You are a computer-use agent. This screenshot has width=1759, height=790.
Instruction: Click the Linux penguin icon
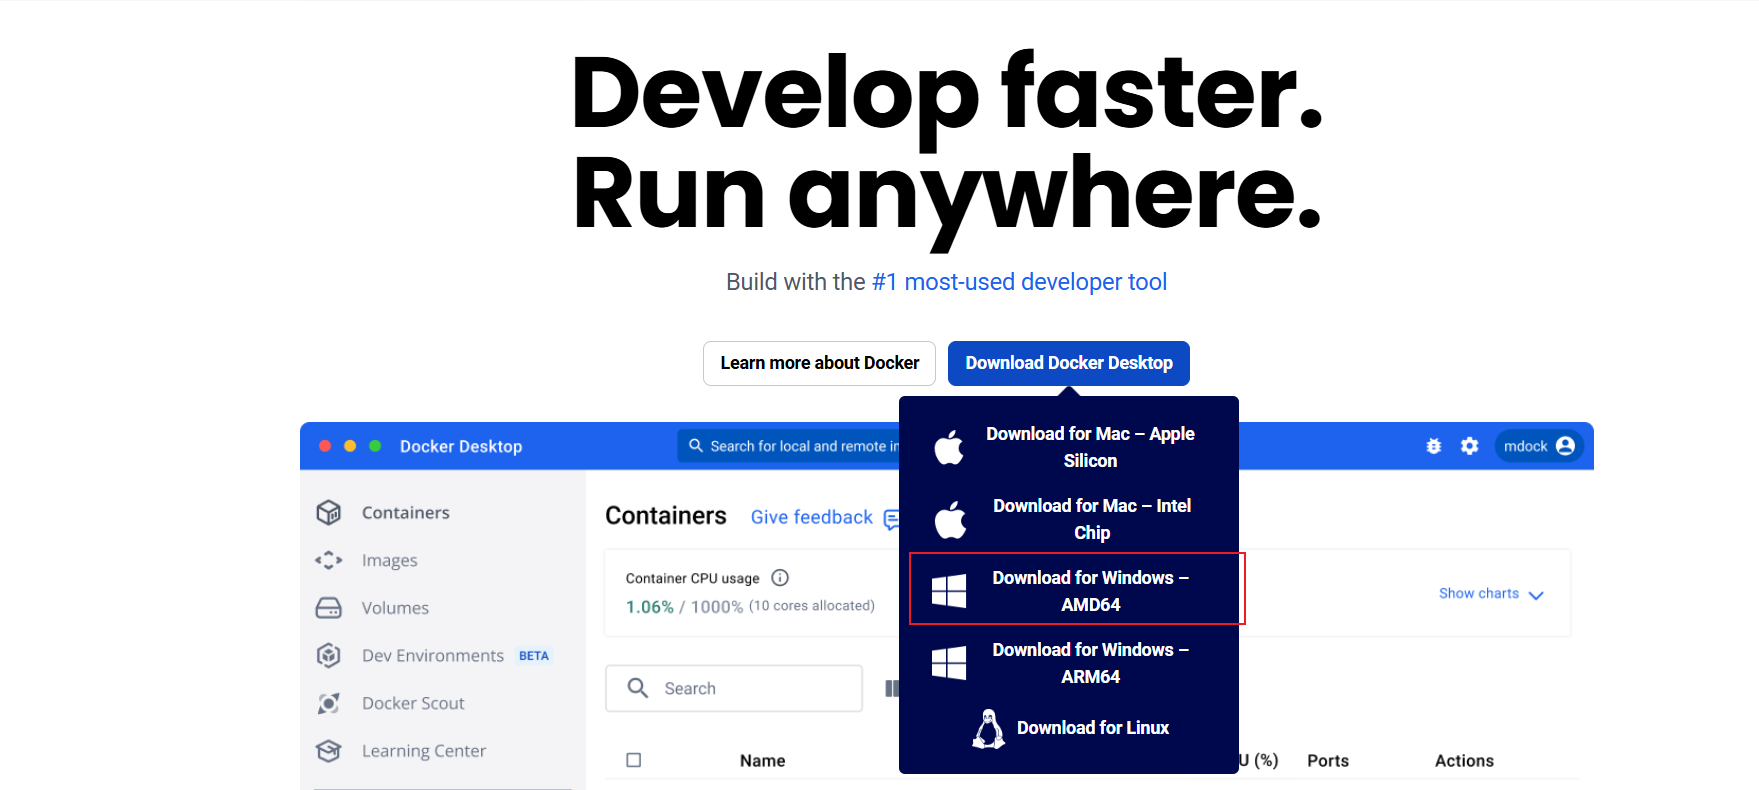(x=989, y=729)
